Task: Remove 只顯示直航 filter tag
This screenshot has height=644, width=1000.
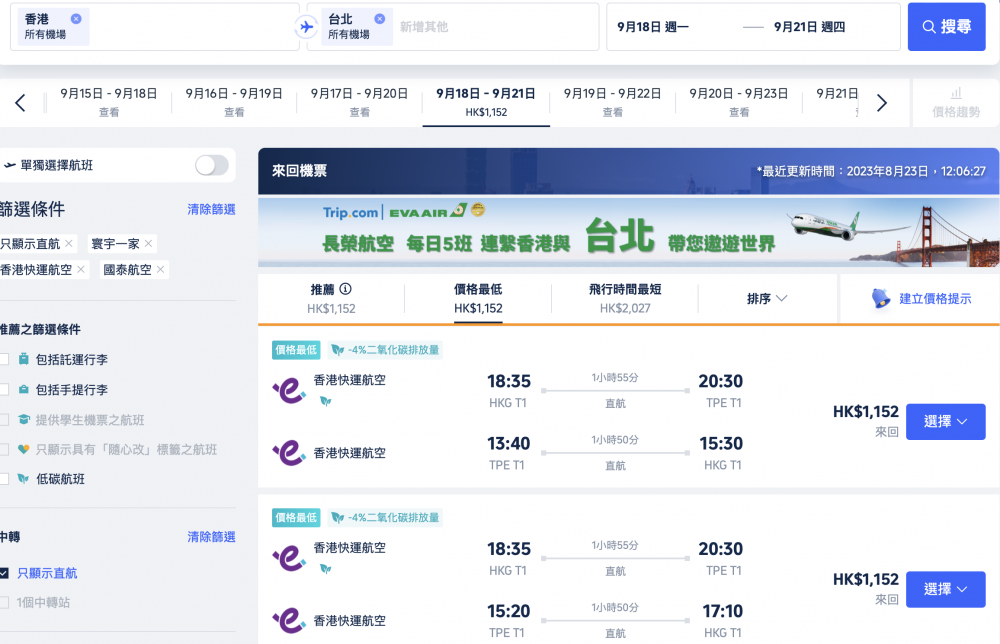Action: pos(69,244)
